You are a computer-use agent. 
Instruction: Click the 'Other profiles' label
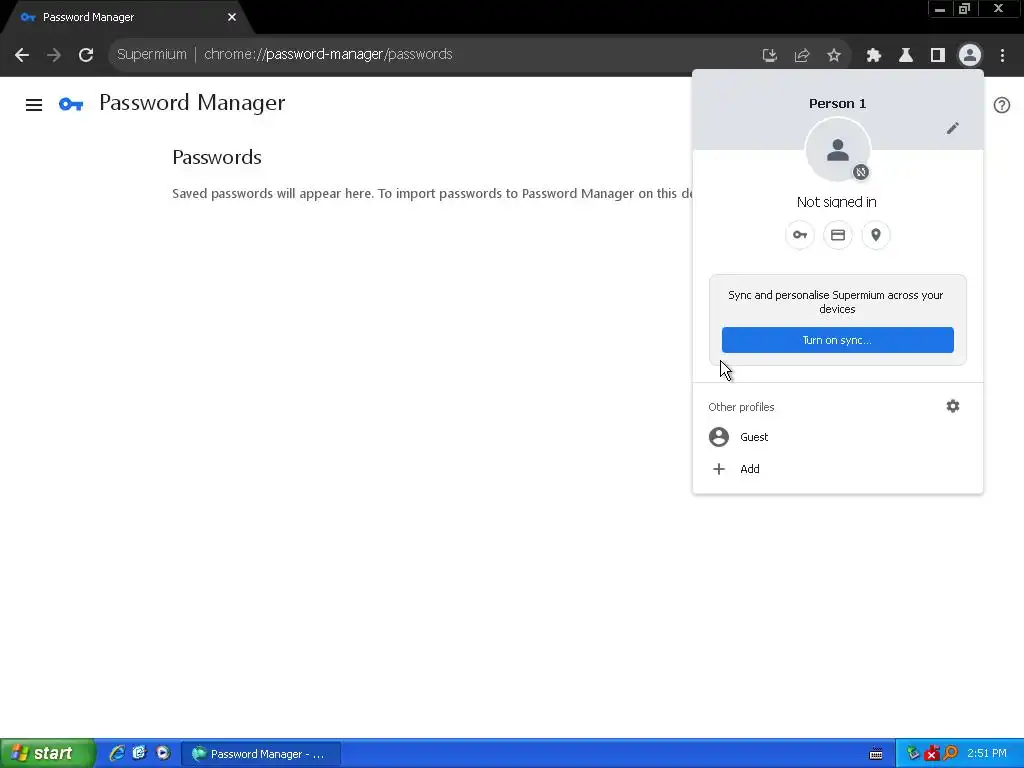click(x=741, y=407)
